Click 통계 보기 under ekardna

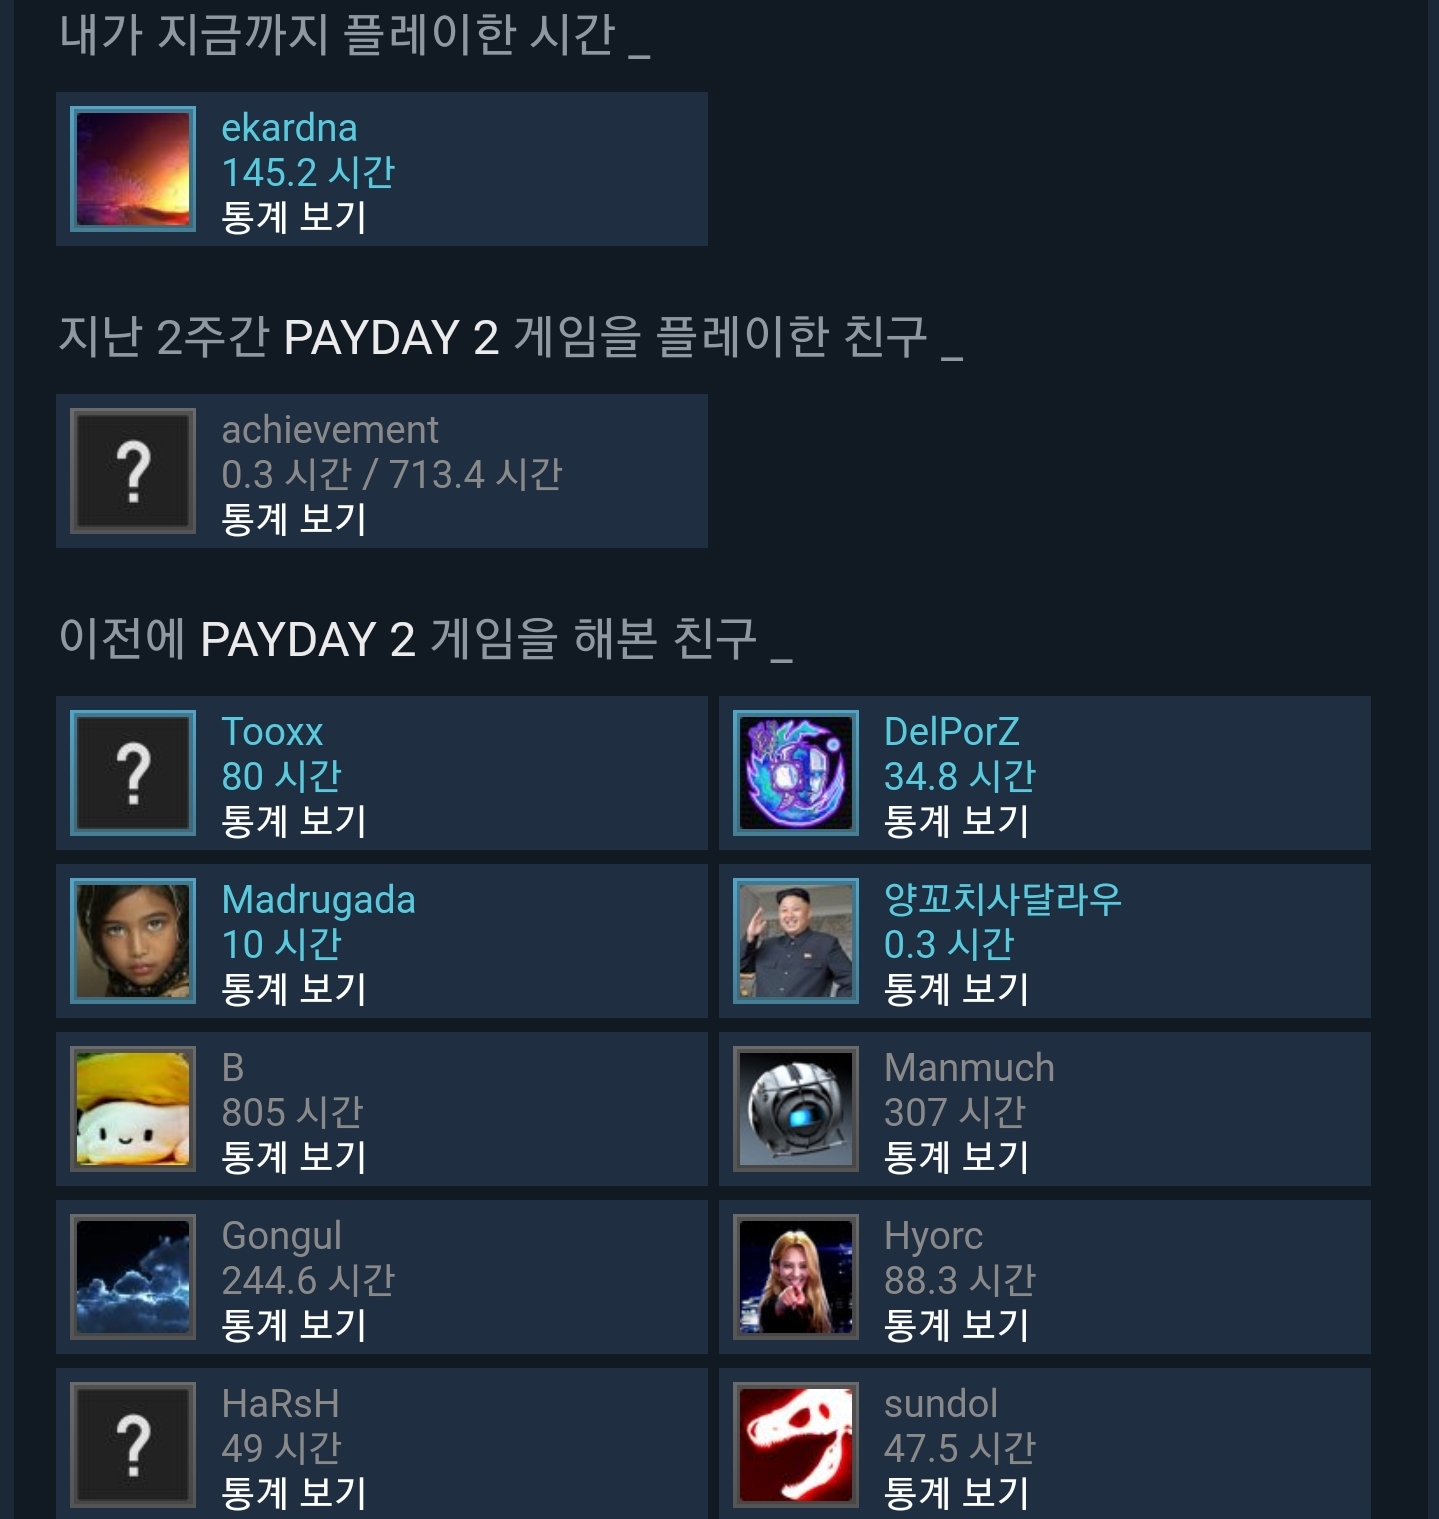[294, 217]
